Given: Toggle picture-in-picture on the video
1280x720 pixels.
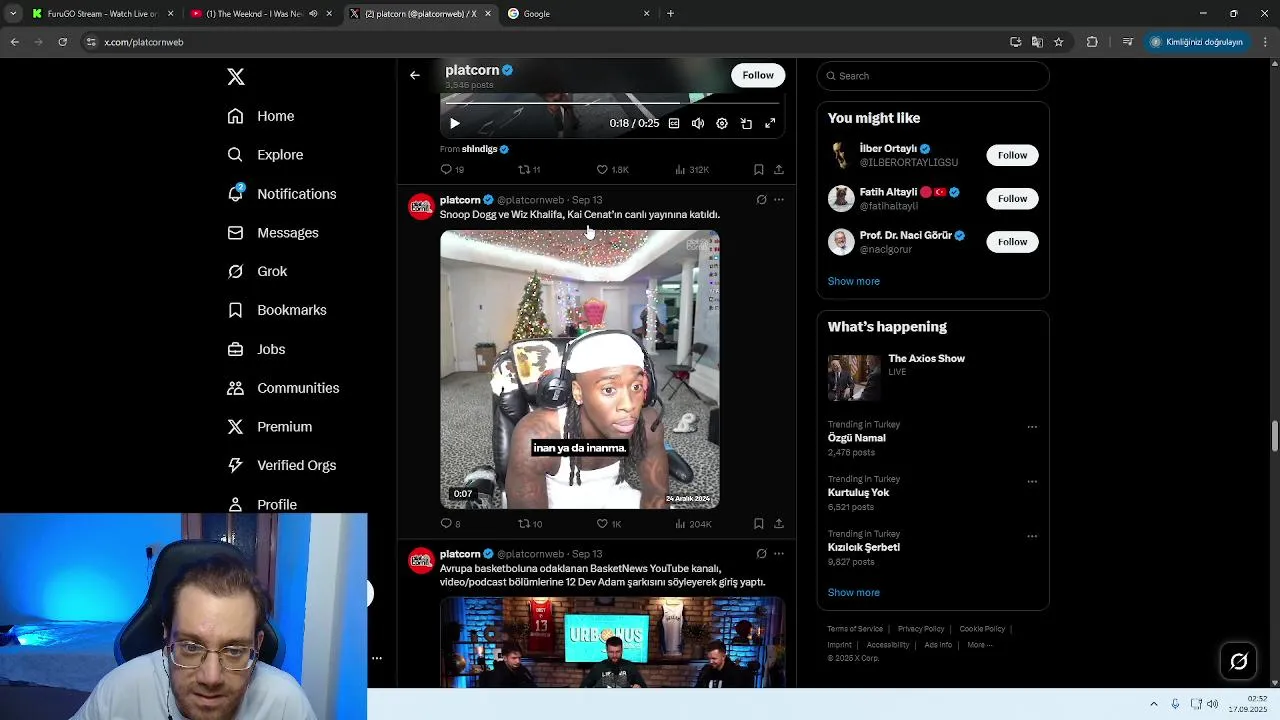Looking at the screenshot, I should (746, 124).
